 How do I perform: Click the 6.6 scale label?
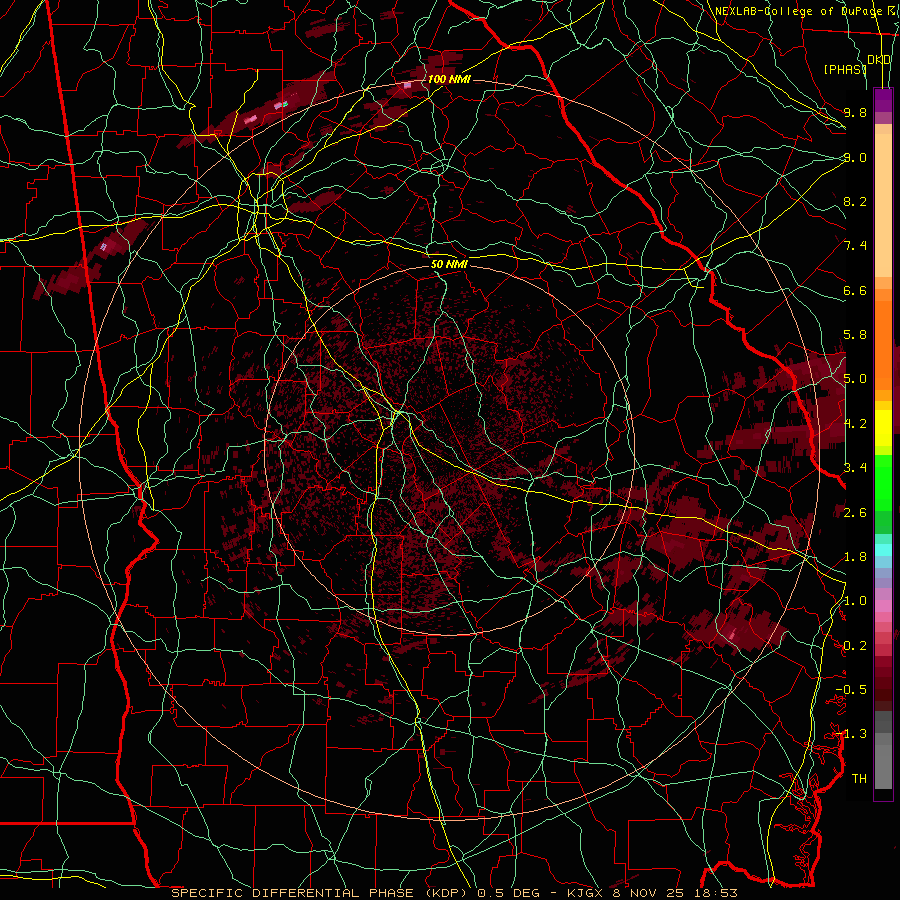855,290
